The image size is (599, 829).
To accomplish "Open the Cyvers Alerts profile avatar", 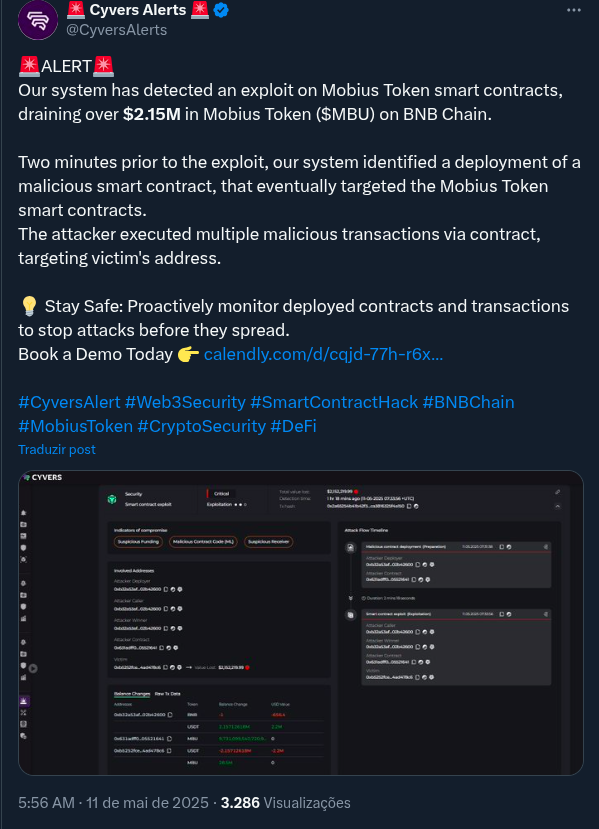I will pyautogui.click(x=38, y=20).
